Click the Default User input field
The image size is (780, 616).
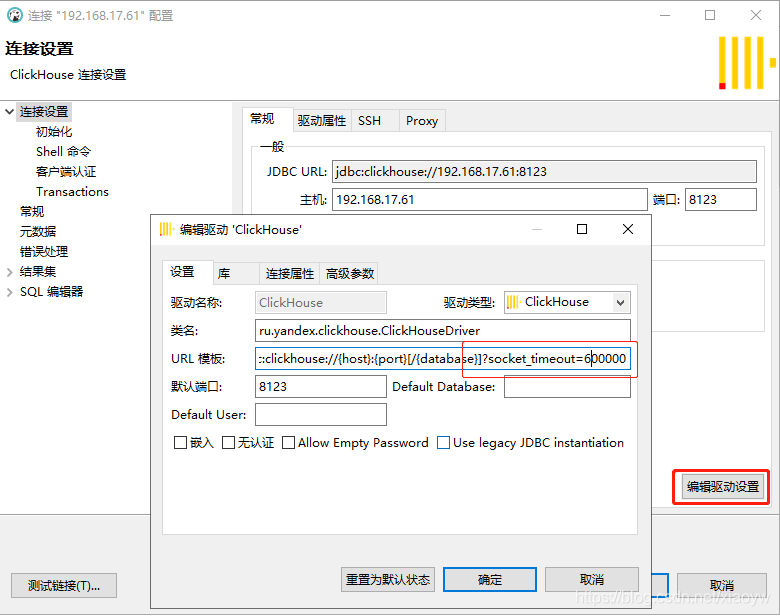tap(321, 414)
